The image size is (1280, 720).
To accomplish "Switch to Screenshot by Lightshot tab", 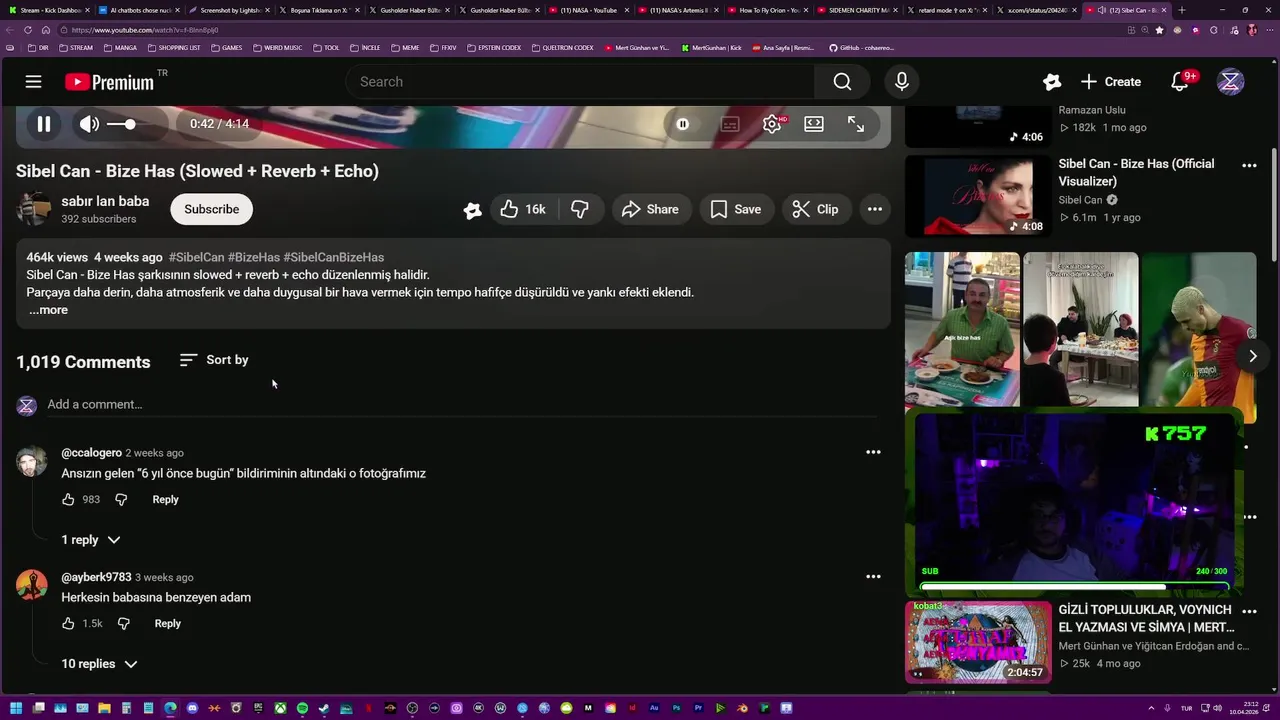I will [228, 10].
